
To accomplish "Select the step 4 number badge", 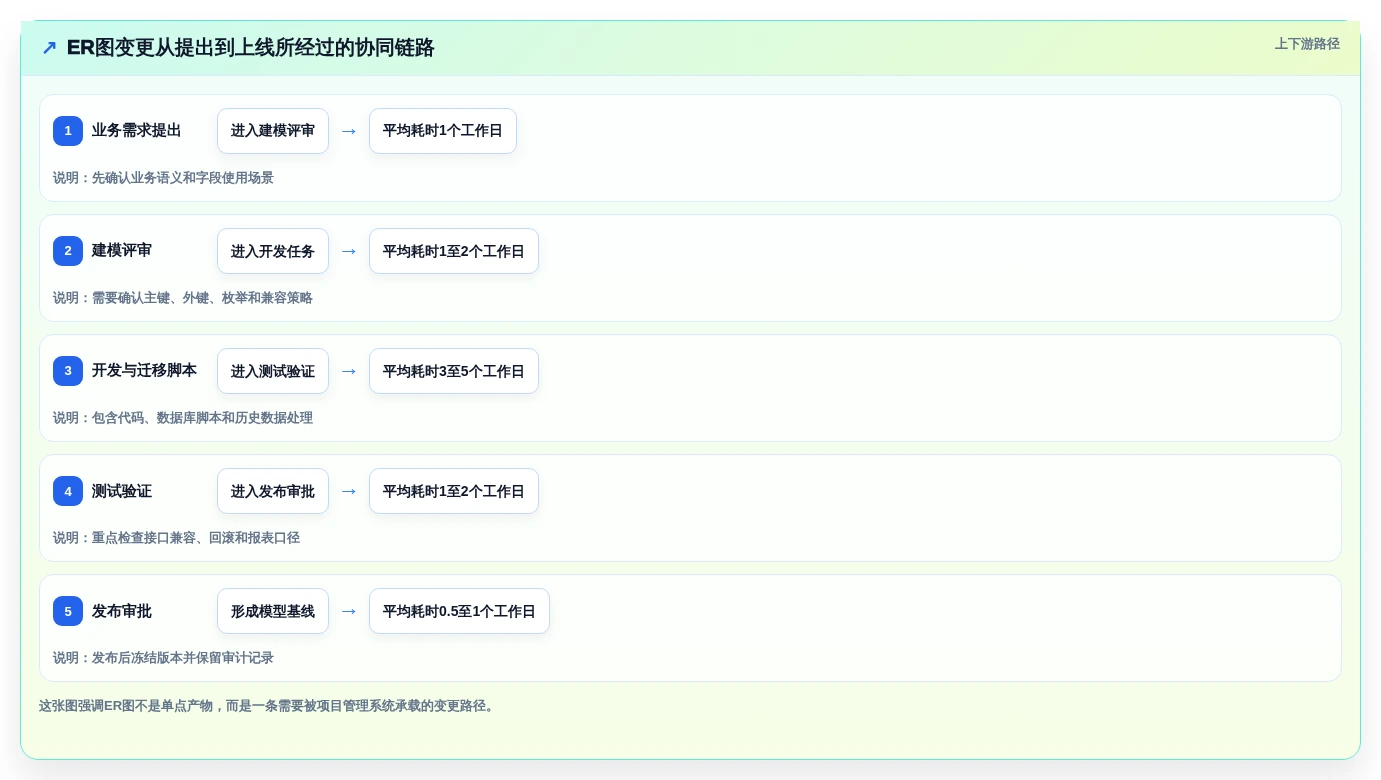I will tap(68, 491).
